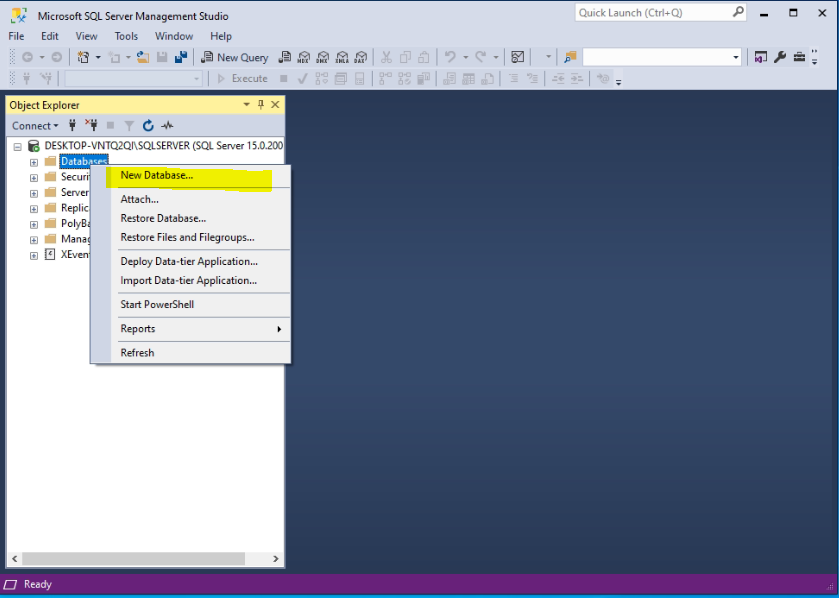
Task: Expand the Replication folder node
Action: (34, 209)
